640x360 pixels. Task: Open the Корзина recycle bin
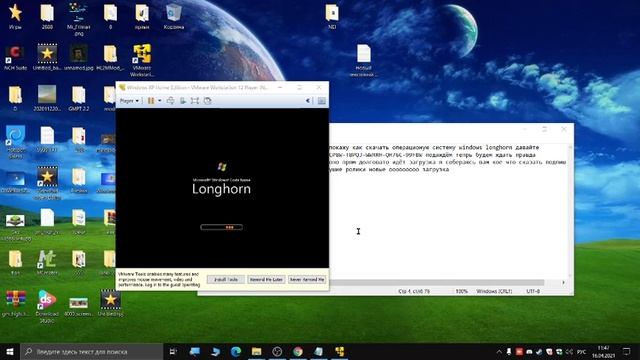[174, 17]
